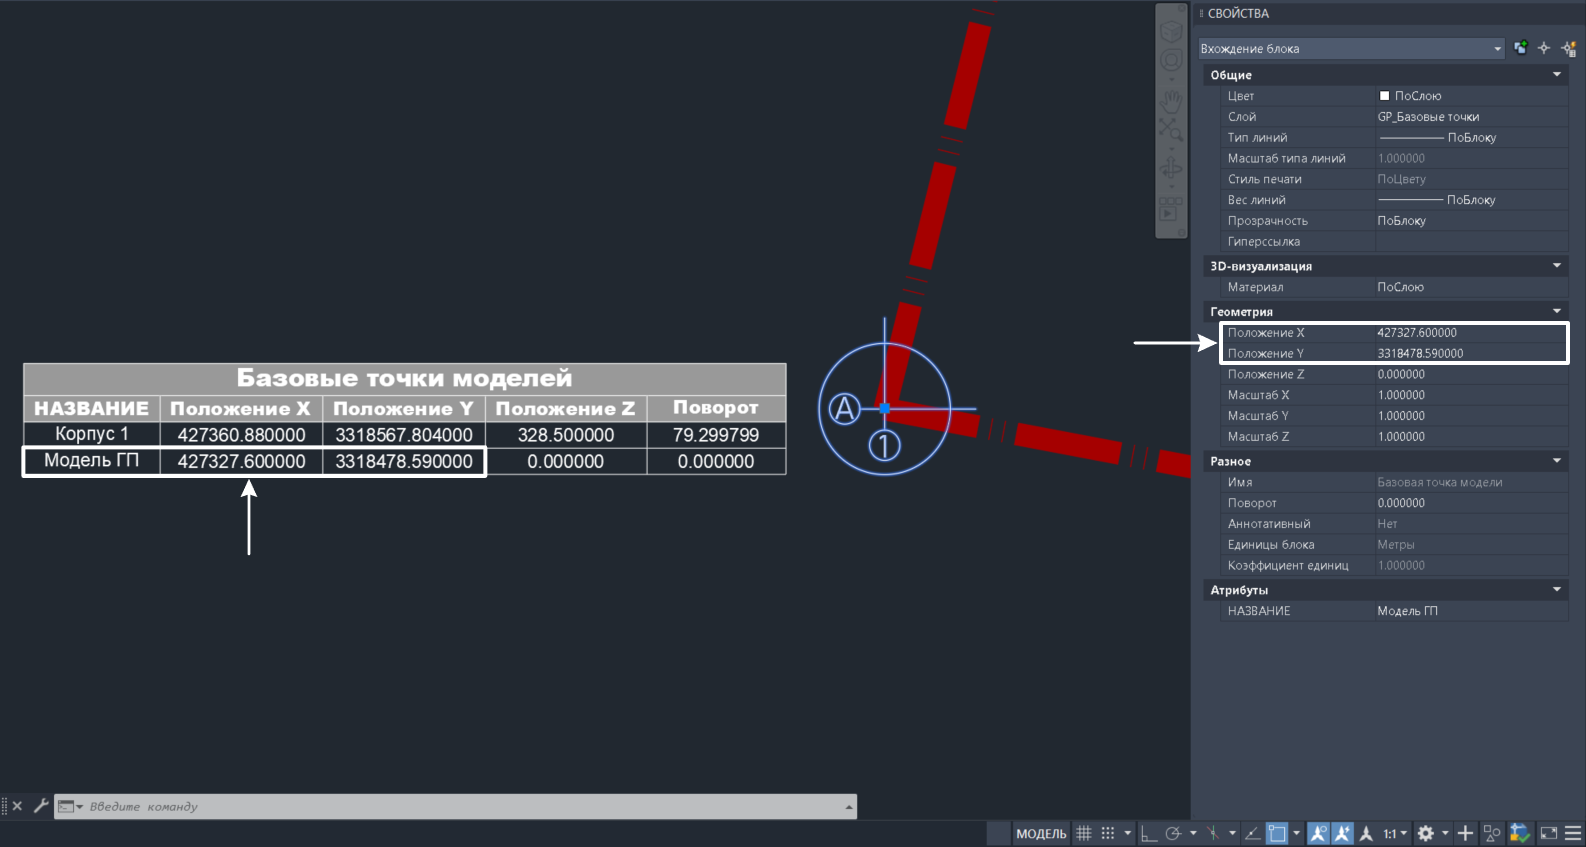Click the Clean Screen icon in status bar
This screenshot has width=1586, height=847.
point(1548,833)
